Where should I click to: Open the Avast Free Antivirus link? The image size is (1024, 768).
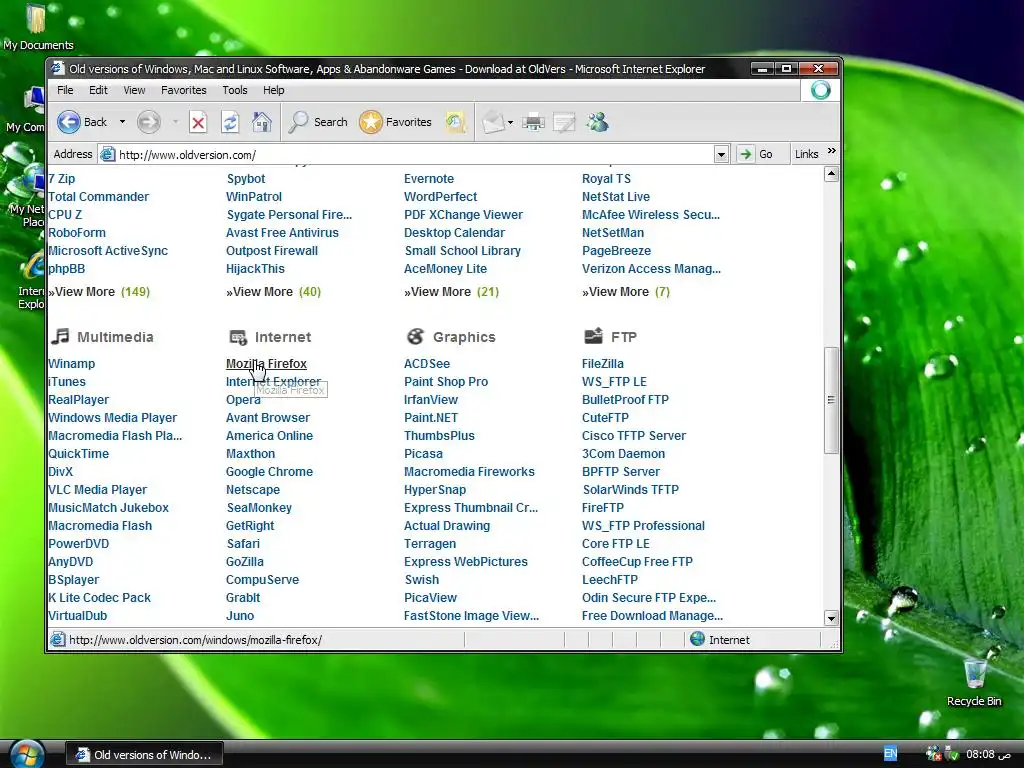coord(282,232)
